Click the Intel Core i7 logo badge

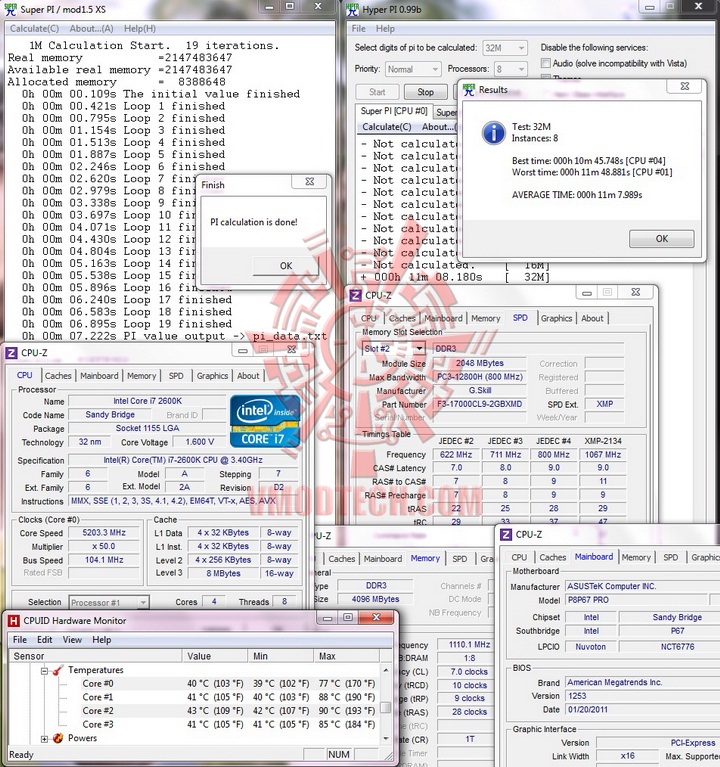[x=265, y=421]
